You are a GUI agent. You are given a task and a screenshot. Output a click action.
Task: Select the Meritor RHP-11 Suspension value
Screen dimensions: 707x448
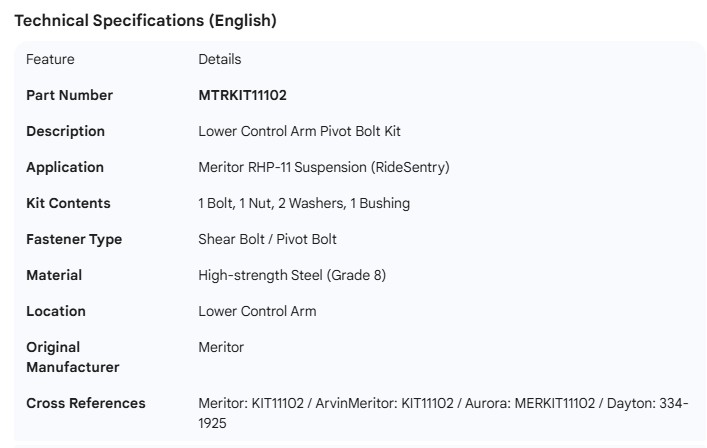click(323, 167)
